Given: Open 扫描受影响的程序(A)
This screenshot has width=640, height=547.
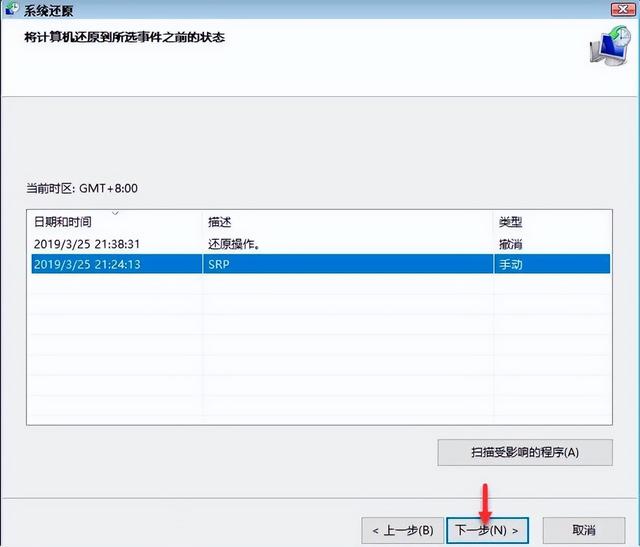Looking at the screenshot, I should [x=525, y=452].
